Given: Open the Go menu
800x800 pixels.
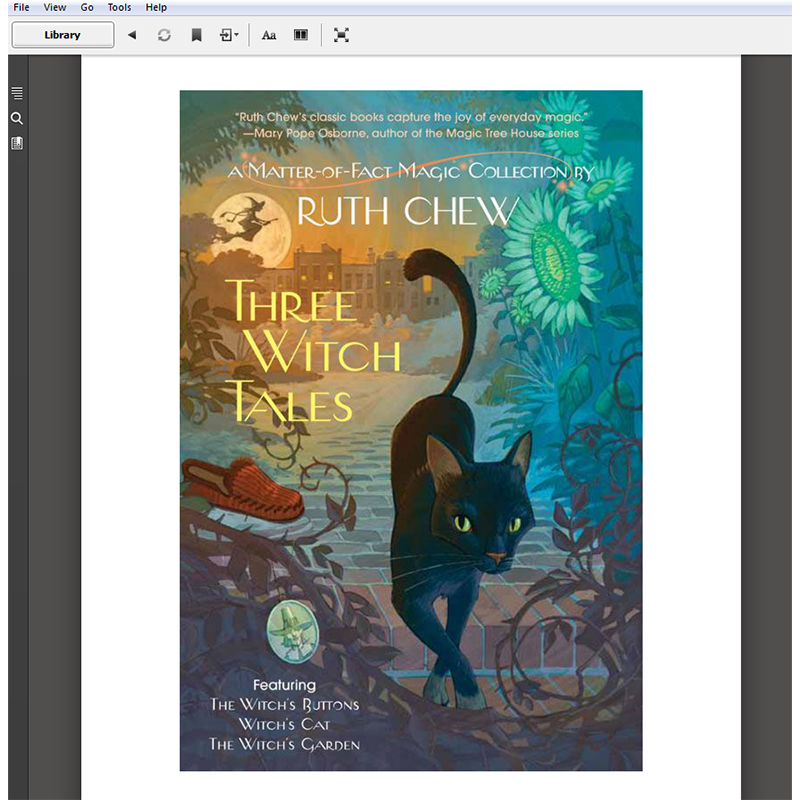Looking at the screenshot, I should tap(87, 7).
